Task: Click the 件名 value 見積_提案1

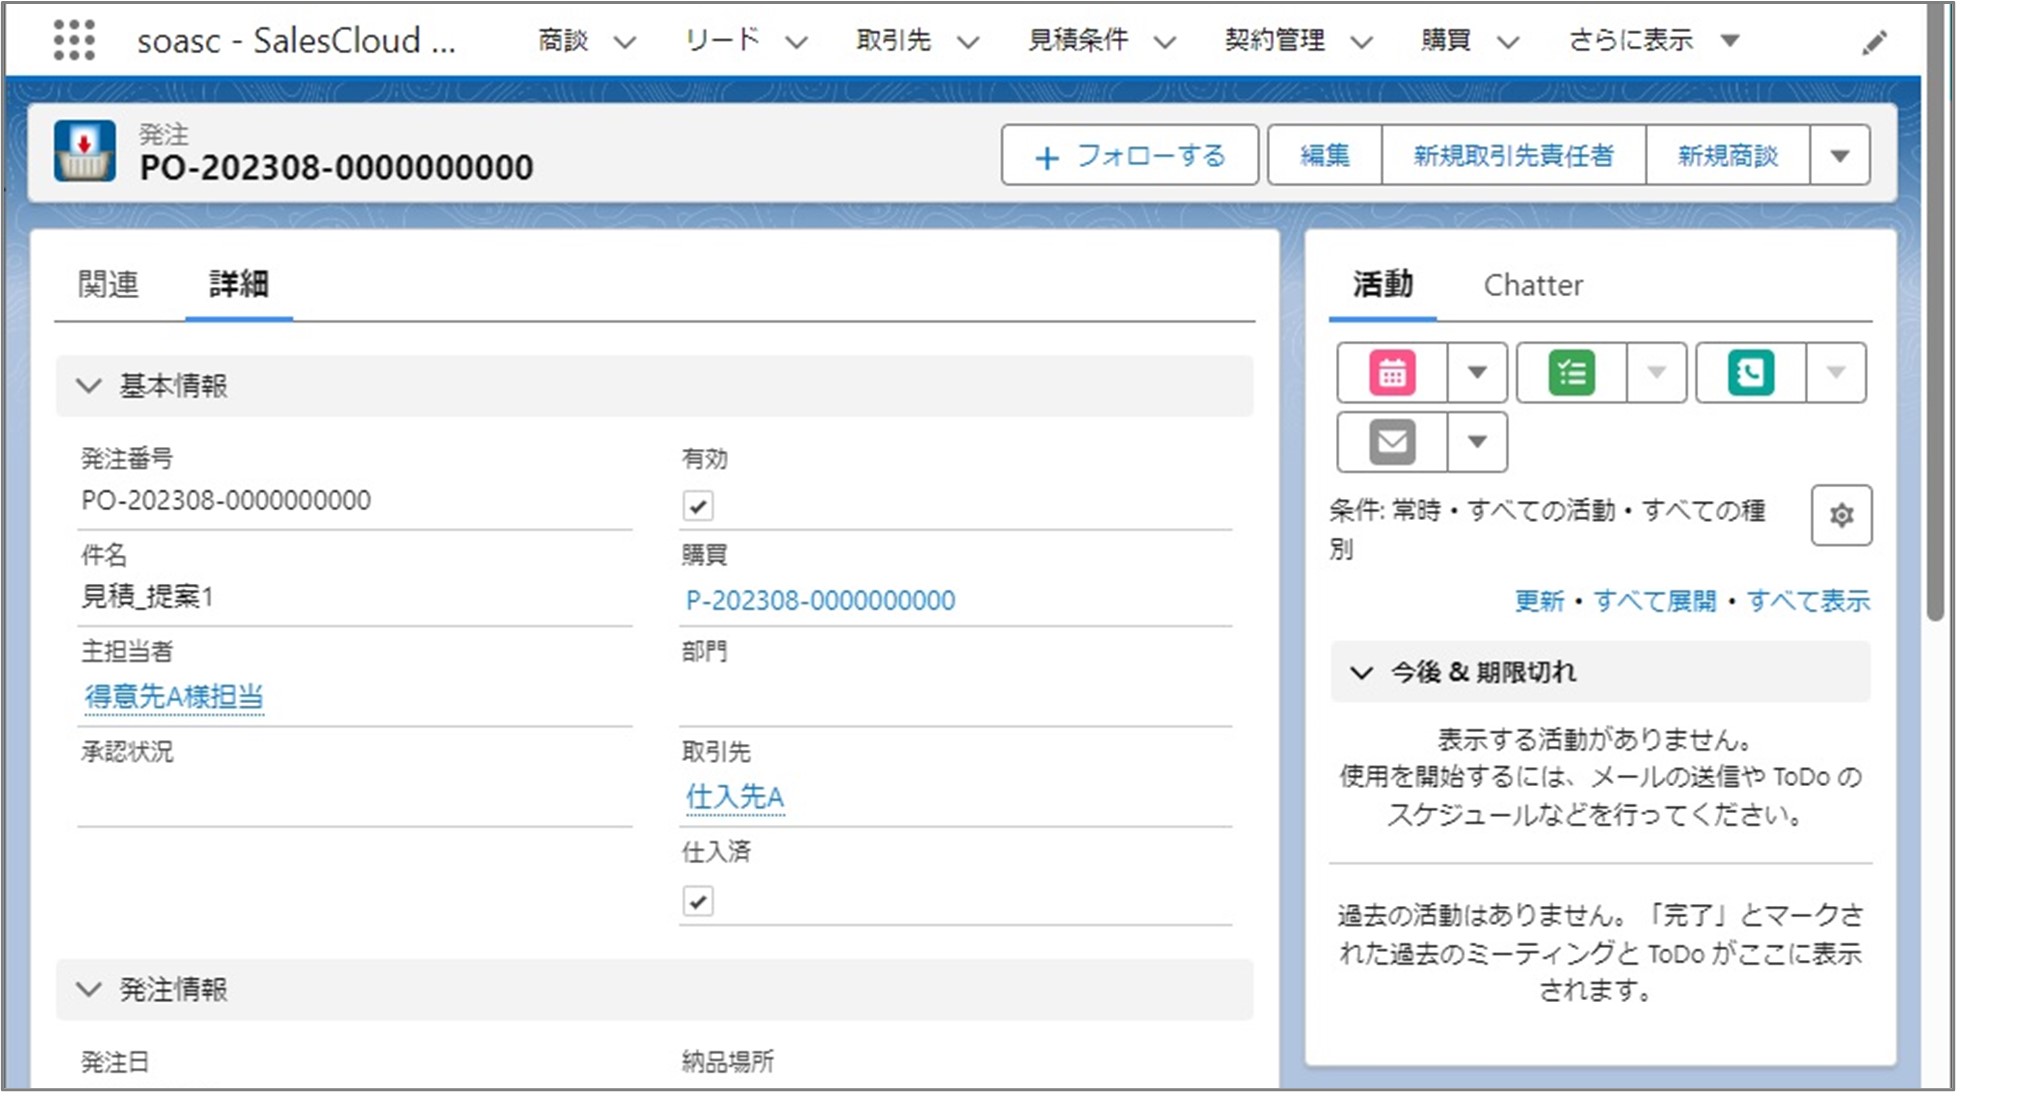Action: click(147, 597)
